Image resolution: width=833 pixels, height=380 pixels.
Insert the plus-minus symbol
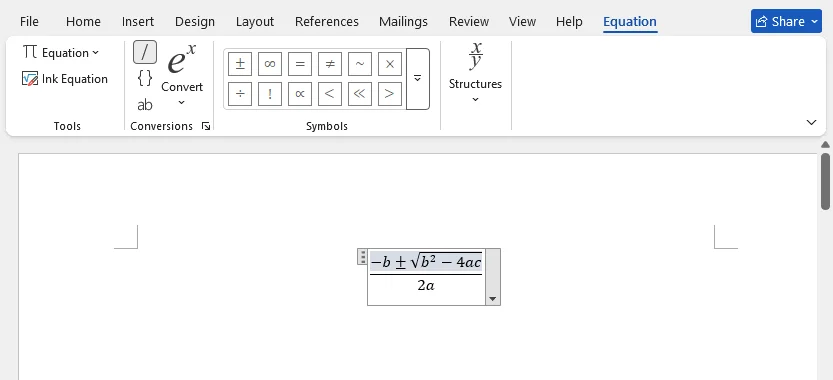pyautogui.click(x=240, y=64)
